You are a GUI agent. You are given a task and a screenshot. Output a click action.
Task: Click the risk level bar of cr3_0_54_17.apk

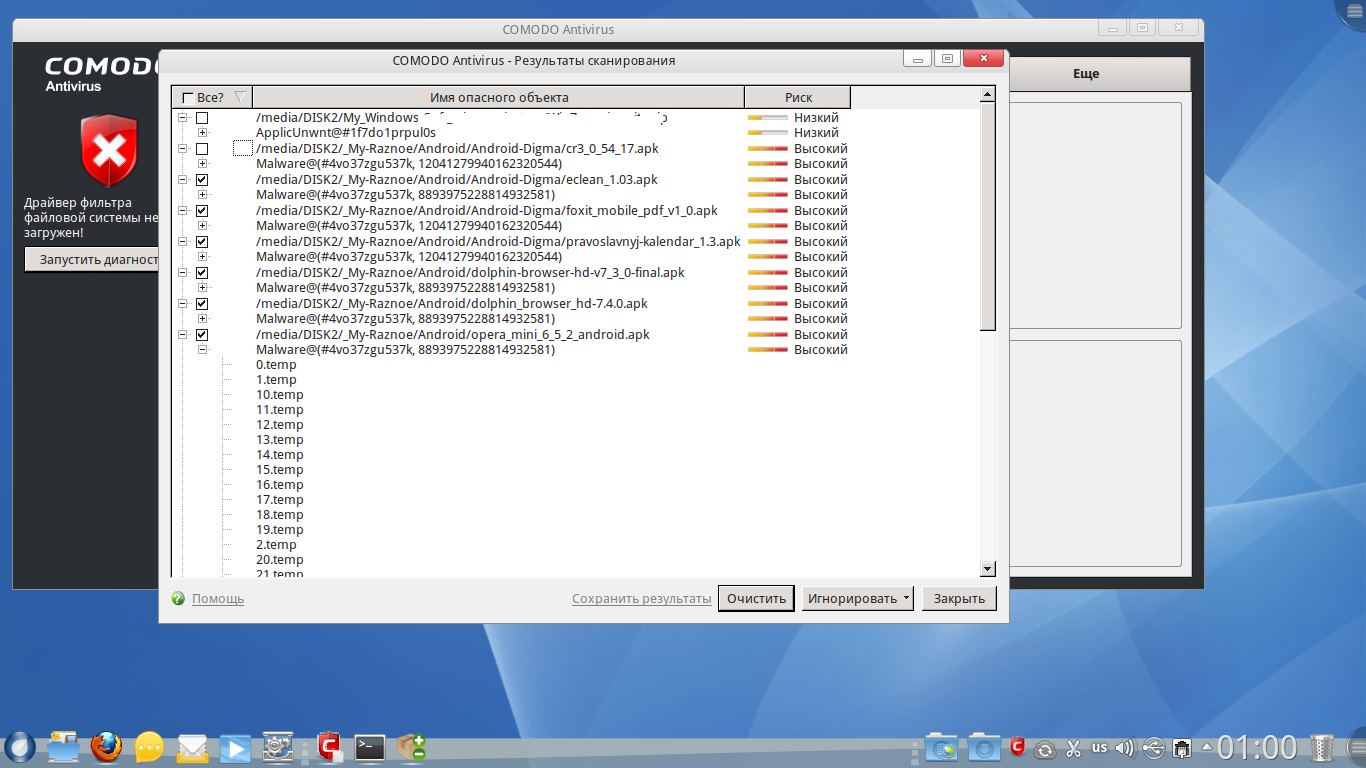(768, 149)
